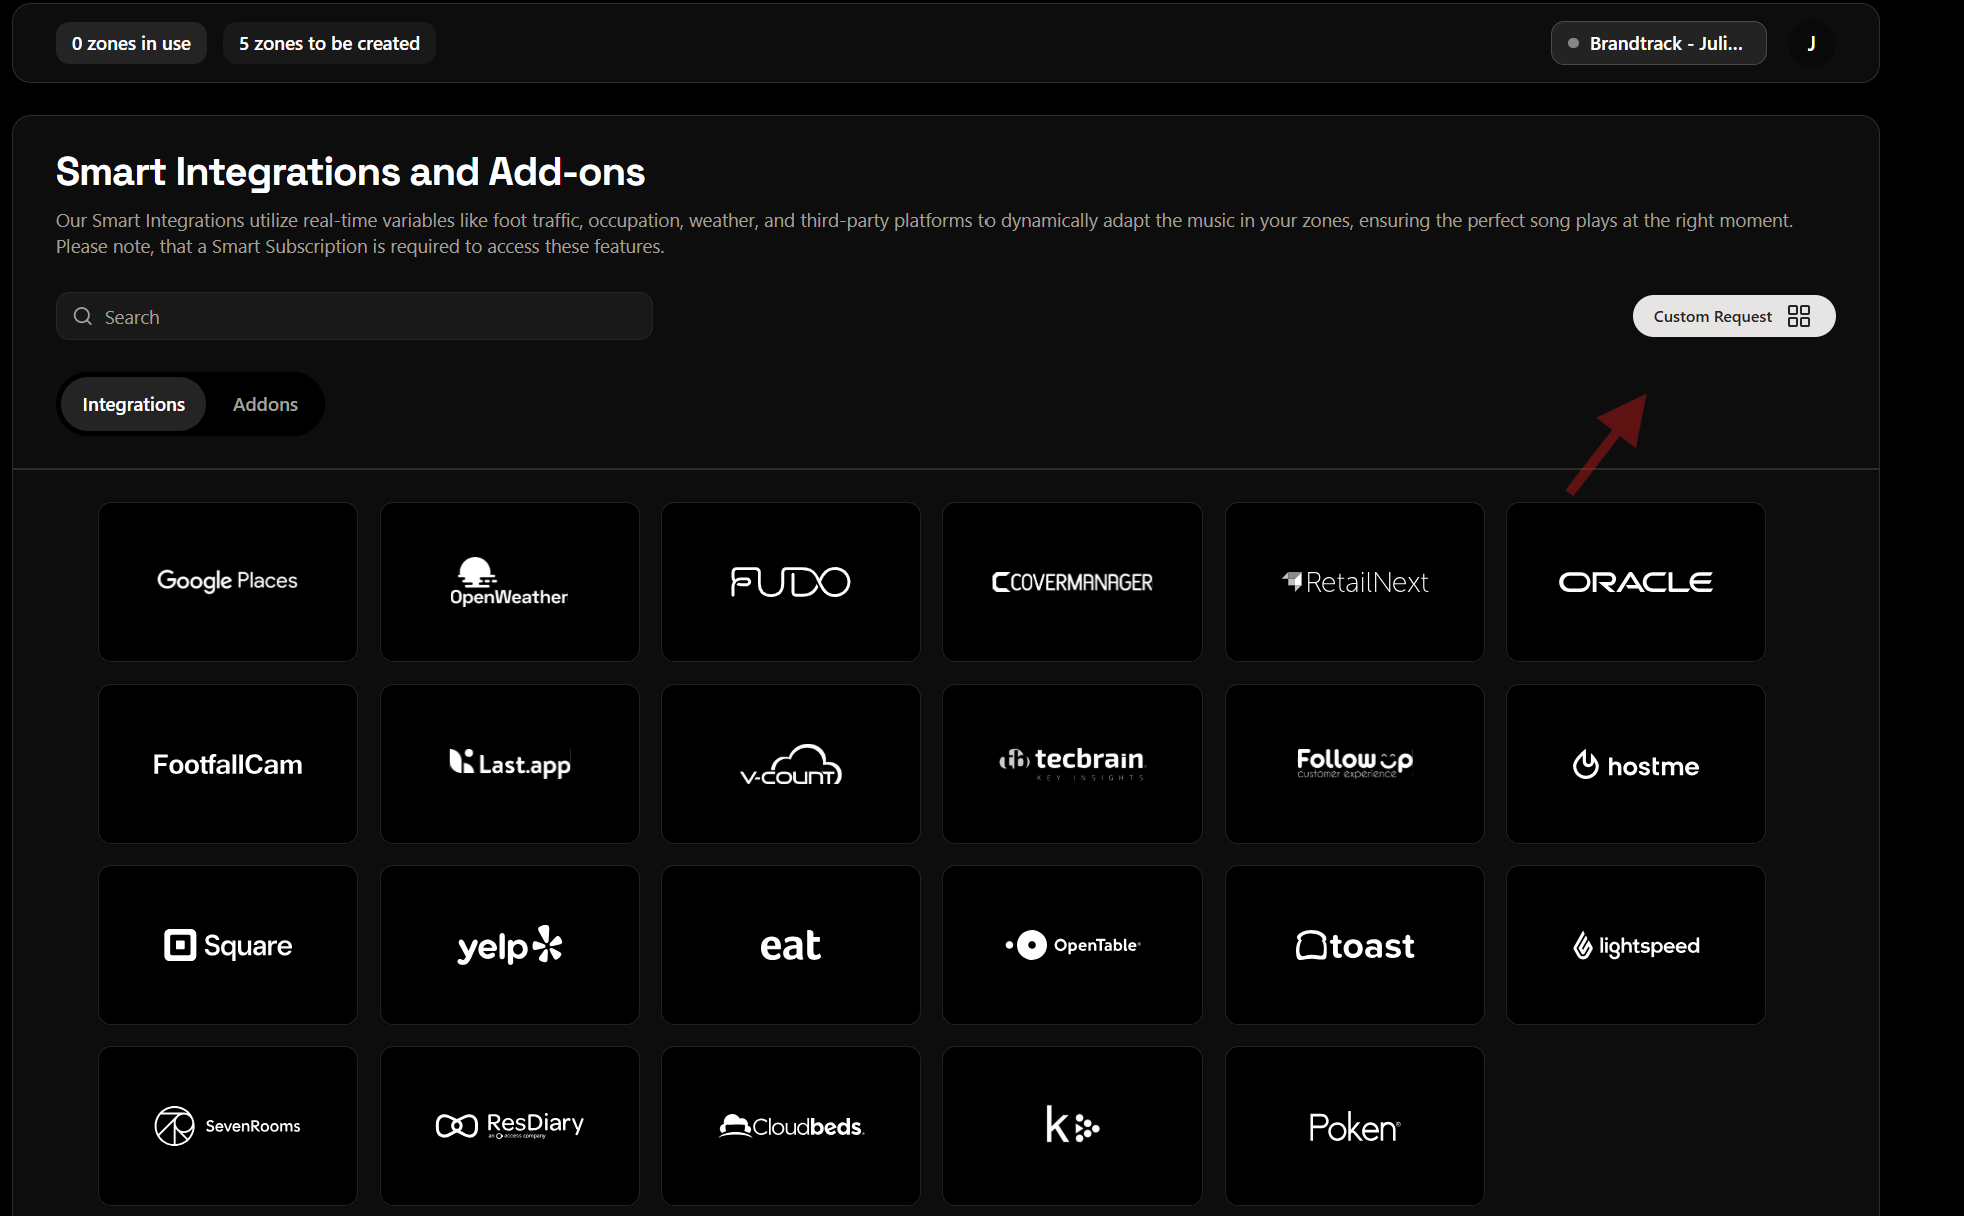Click the 5 zones to be created badge
The width and height of the screenshot is (1964, 1216).
pos(329,43)
